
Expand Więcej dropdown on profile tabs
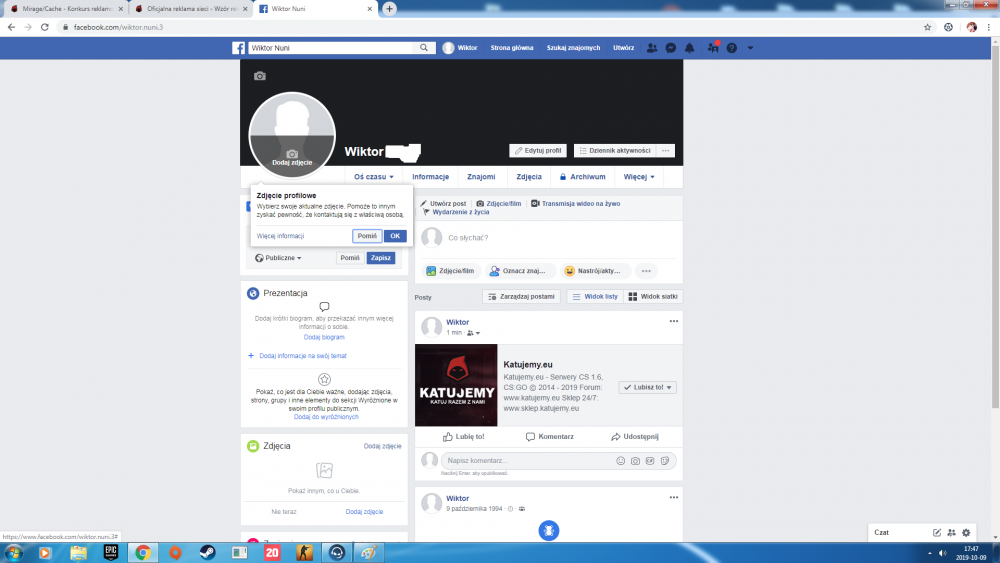click(x=639, y=177)
